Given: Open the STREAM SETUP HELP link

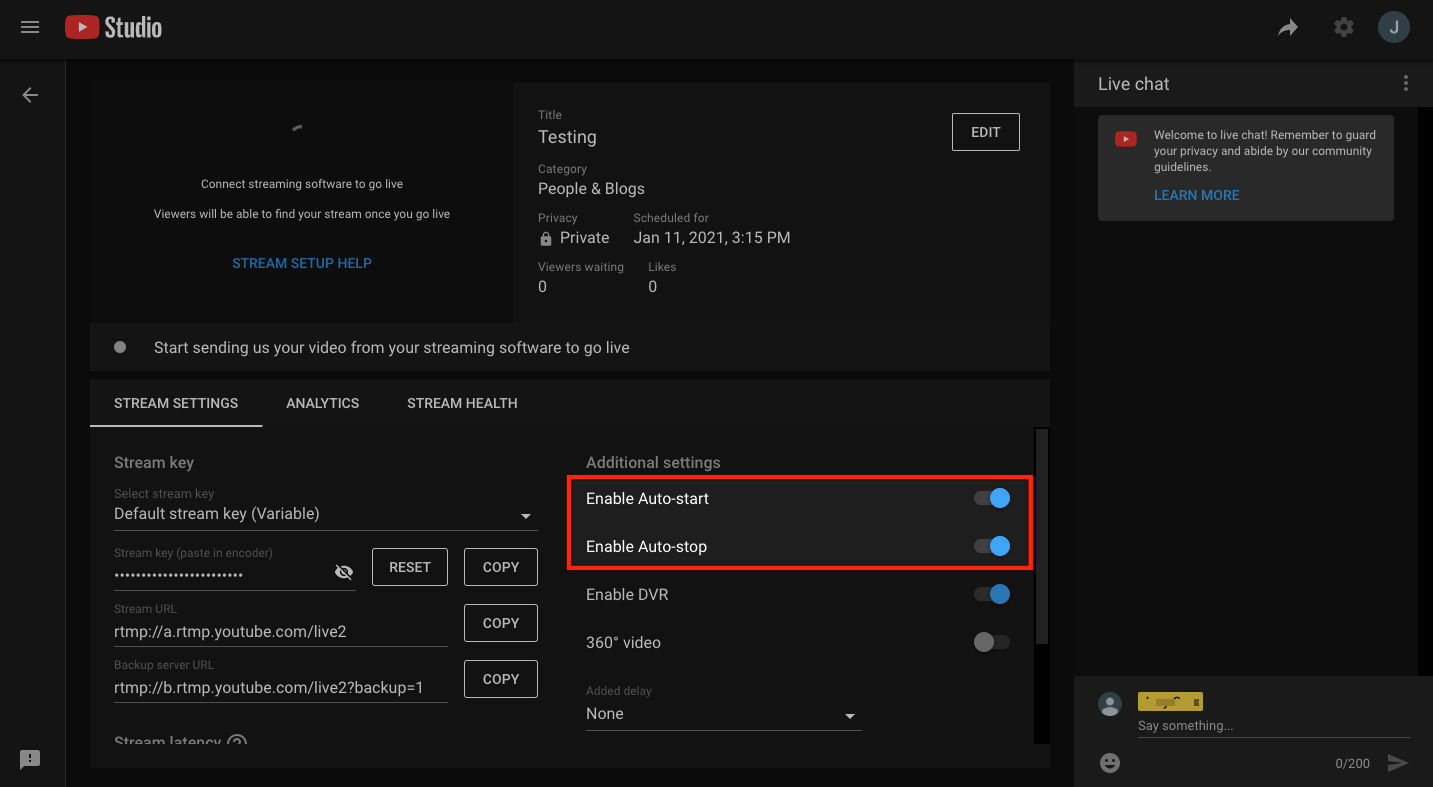Looking at the screenshot, I should (301, 262).
